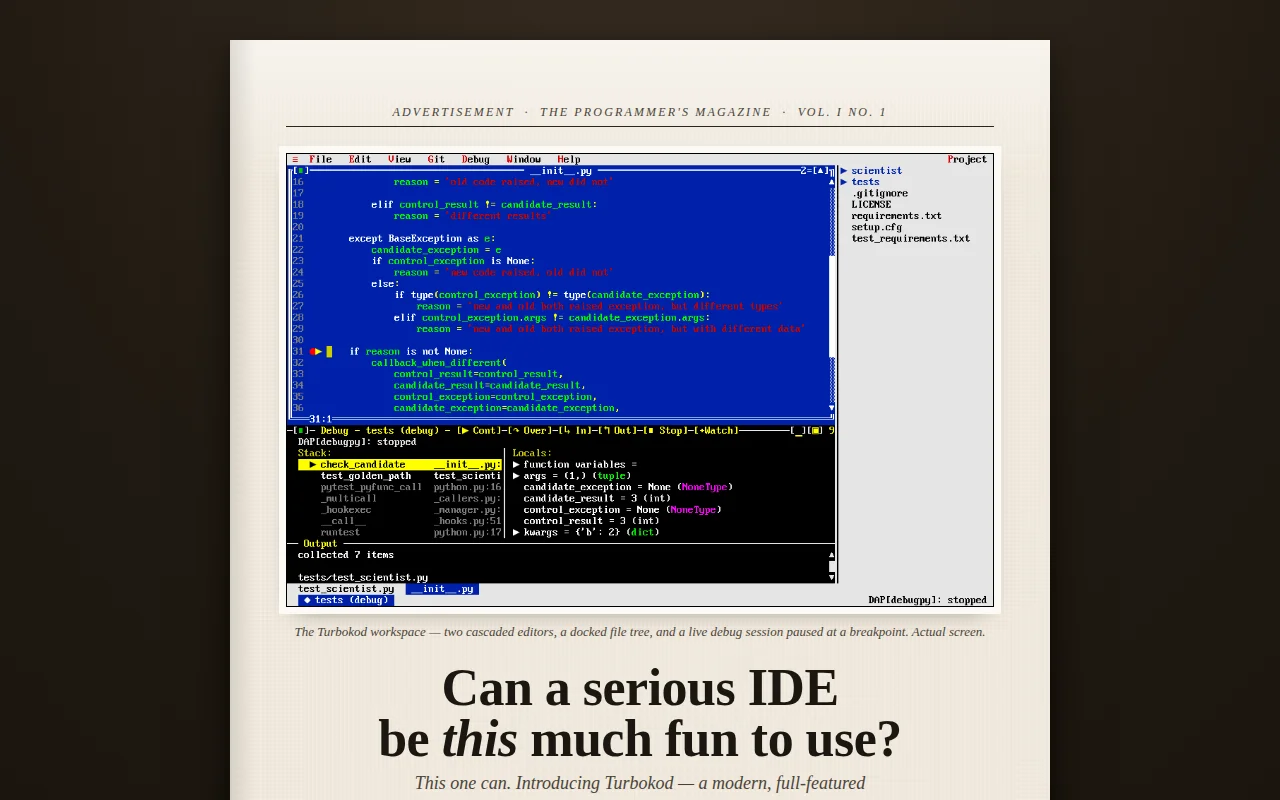
Task: Click control_result = 3 in Locals
Action: 591,521
